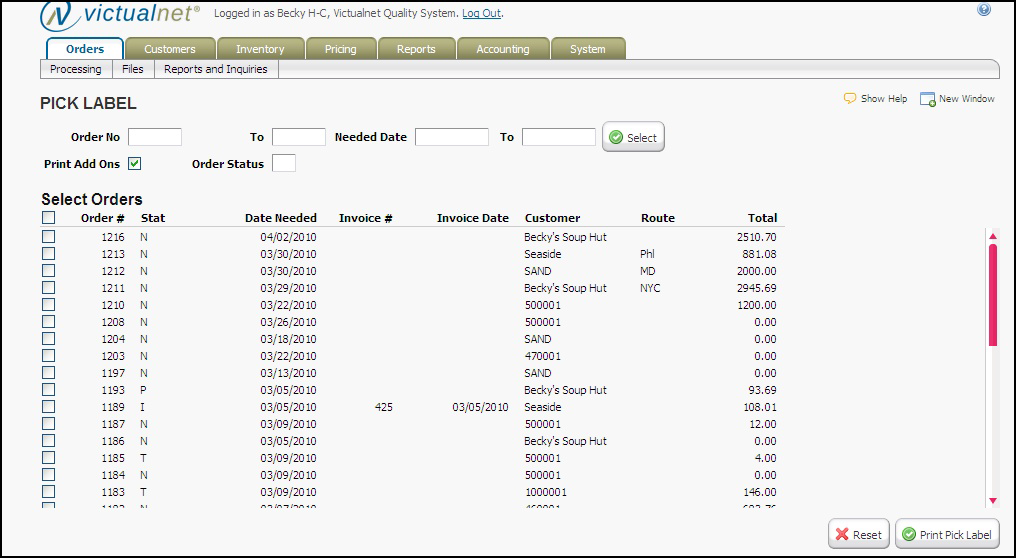Open the Reports tab
The width and height of the screenshot is (1016, 558).
click(416, 49)
